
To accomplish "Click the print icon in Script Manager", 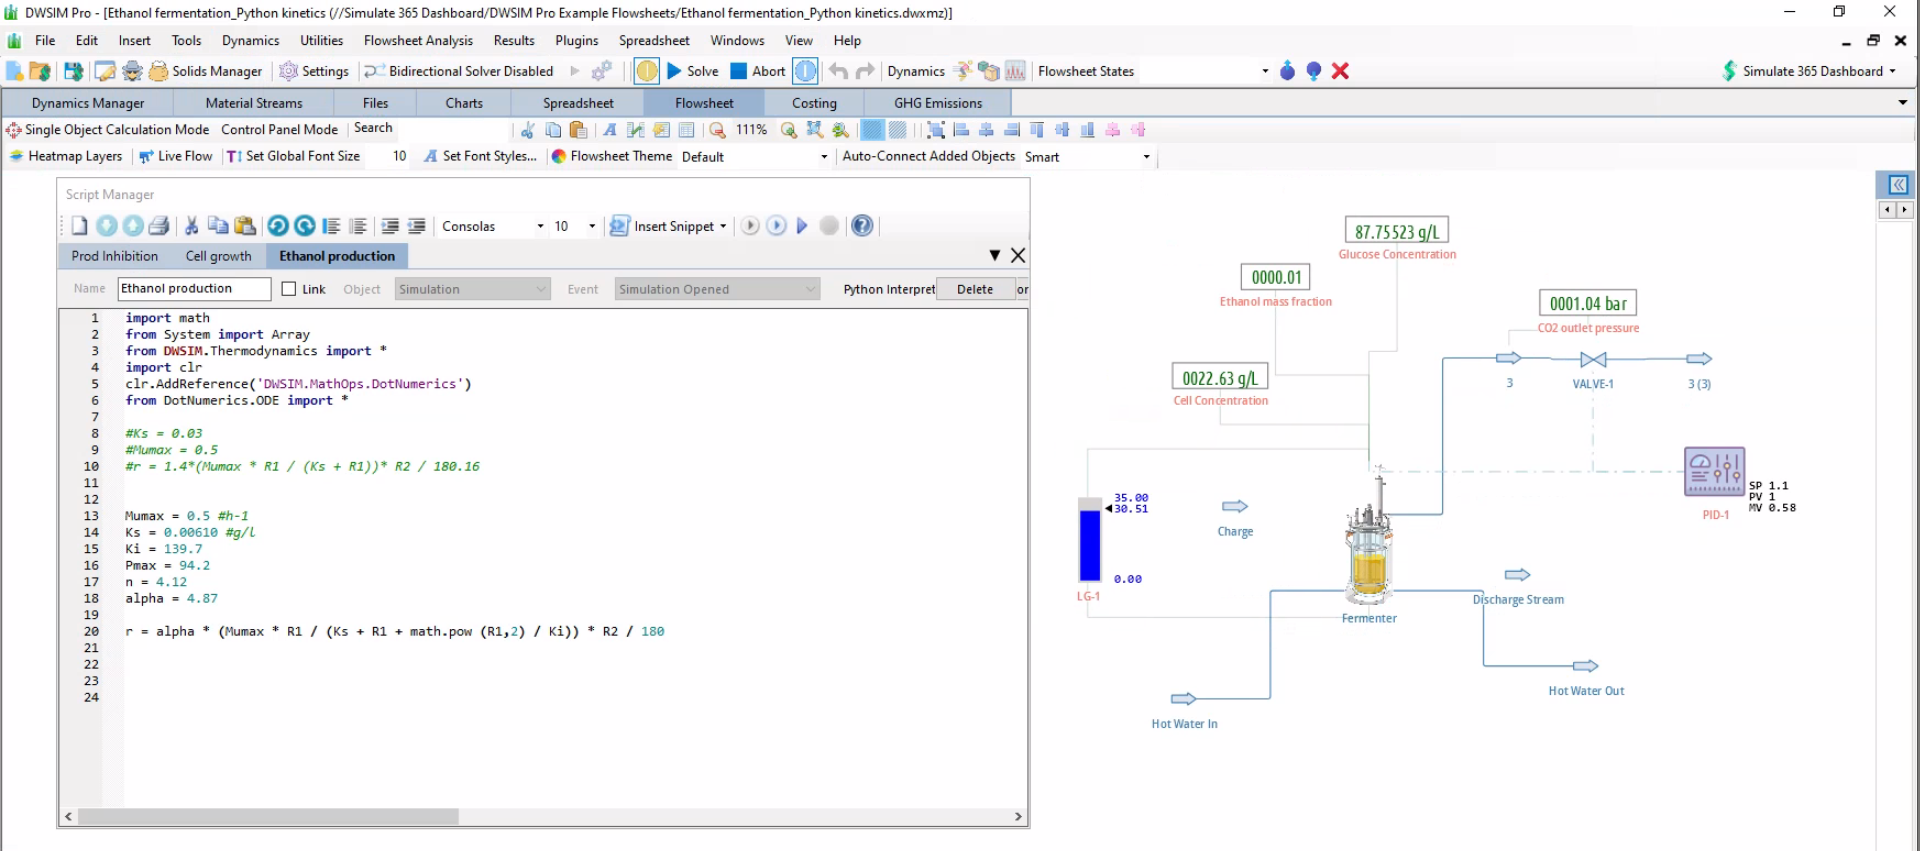I will tap(158, 226).
